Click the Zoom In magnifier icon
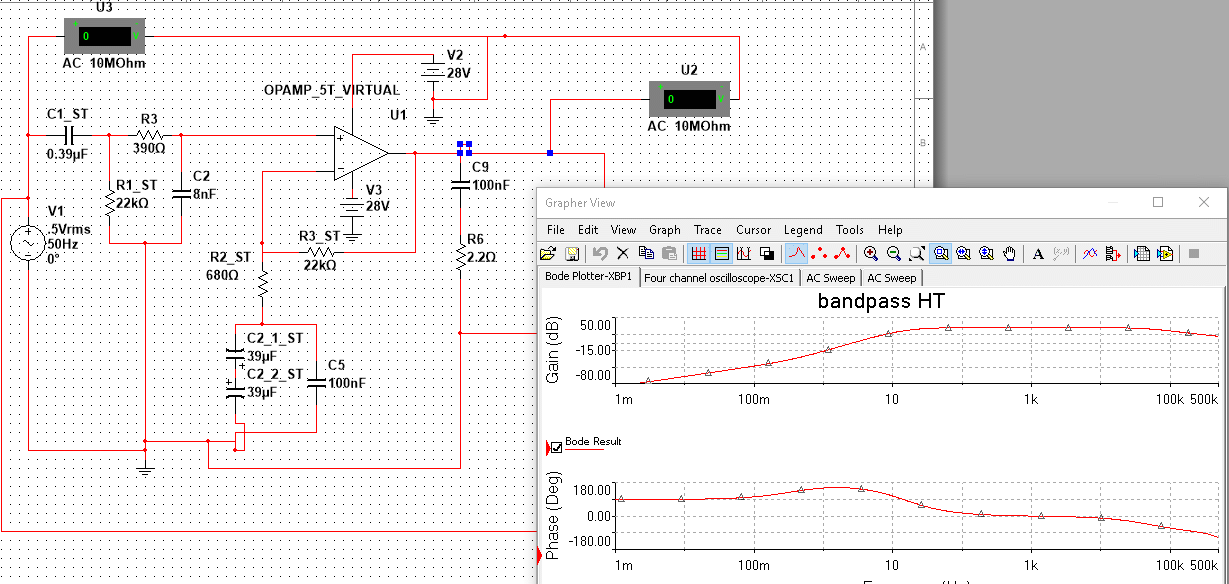This screenshot has height=584, width=1229. coord(871,254)
